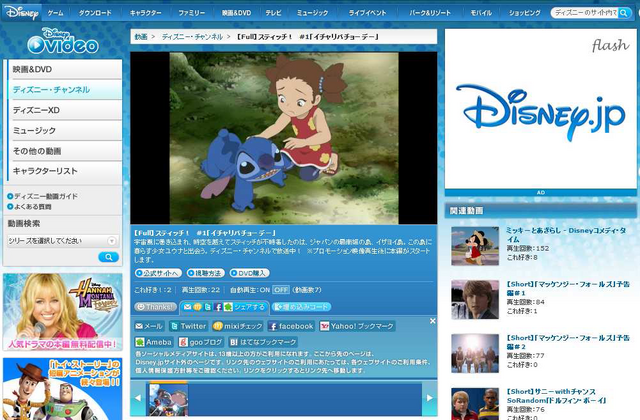Share via メール mail button
Viewport: 640px width, 420px height.
tap(149, 326)
